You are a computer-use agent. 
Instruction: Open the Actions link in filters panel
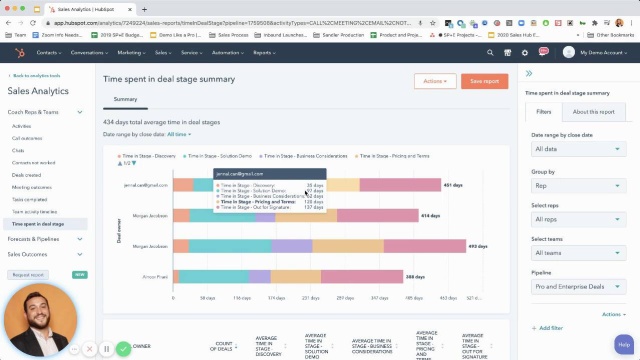click(614, 314)
